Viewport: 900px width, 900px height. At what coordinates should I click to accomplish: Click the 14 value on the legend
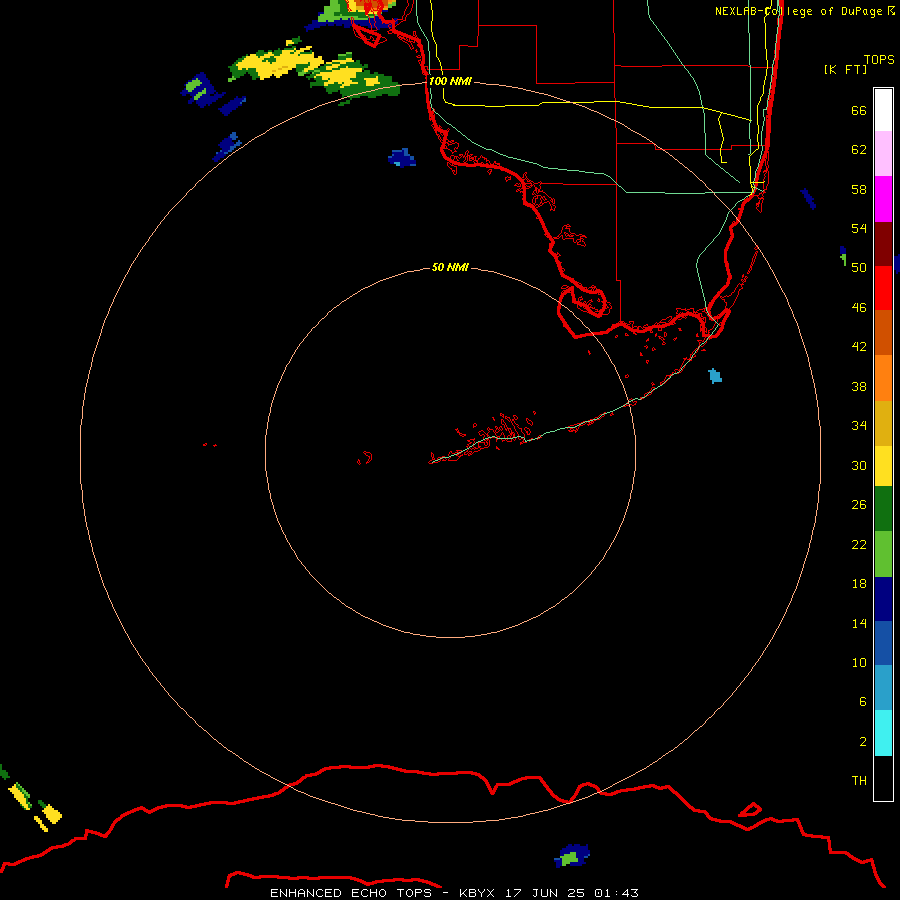click(859, 623)
